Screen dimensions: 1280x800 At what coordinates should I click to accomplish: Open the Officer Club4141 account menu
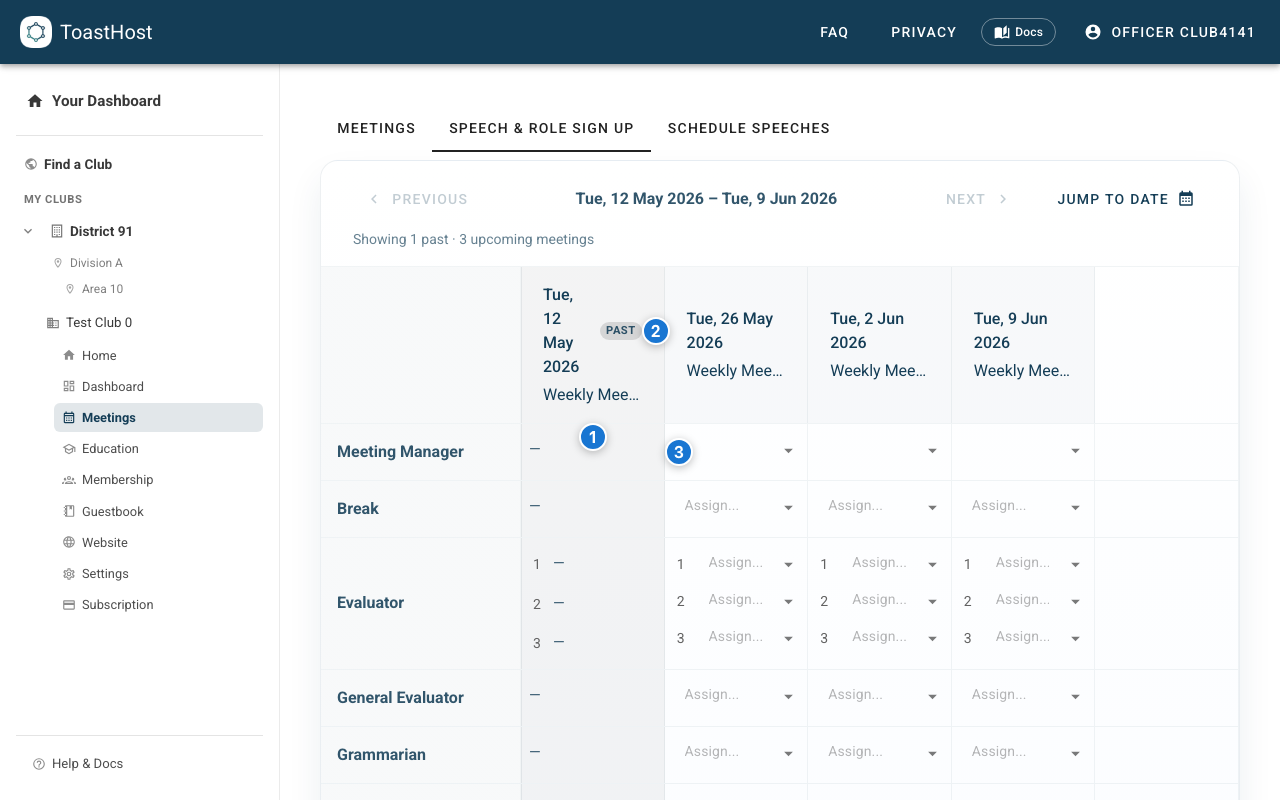1170,32
